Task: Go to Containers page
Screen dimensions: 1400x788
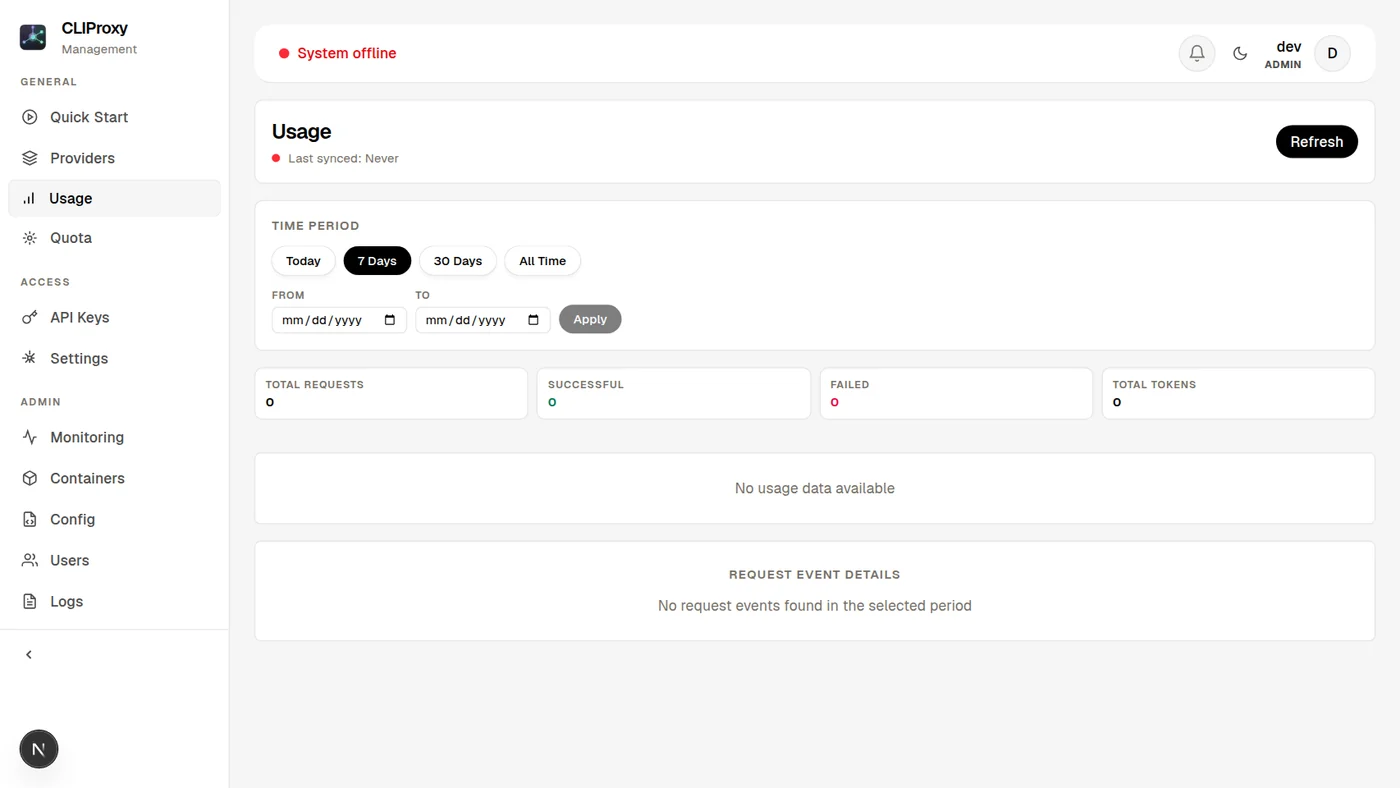Action: pyautogui.click(x=114, y=478)
